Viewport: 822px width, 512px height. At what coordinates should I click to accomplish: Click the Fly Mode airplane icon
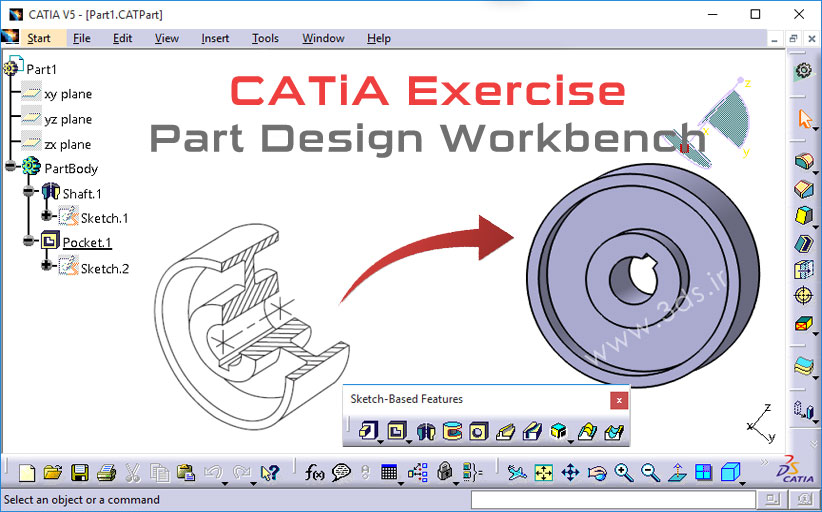click(x=517, y=473)
